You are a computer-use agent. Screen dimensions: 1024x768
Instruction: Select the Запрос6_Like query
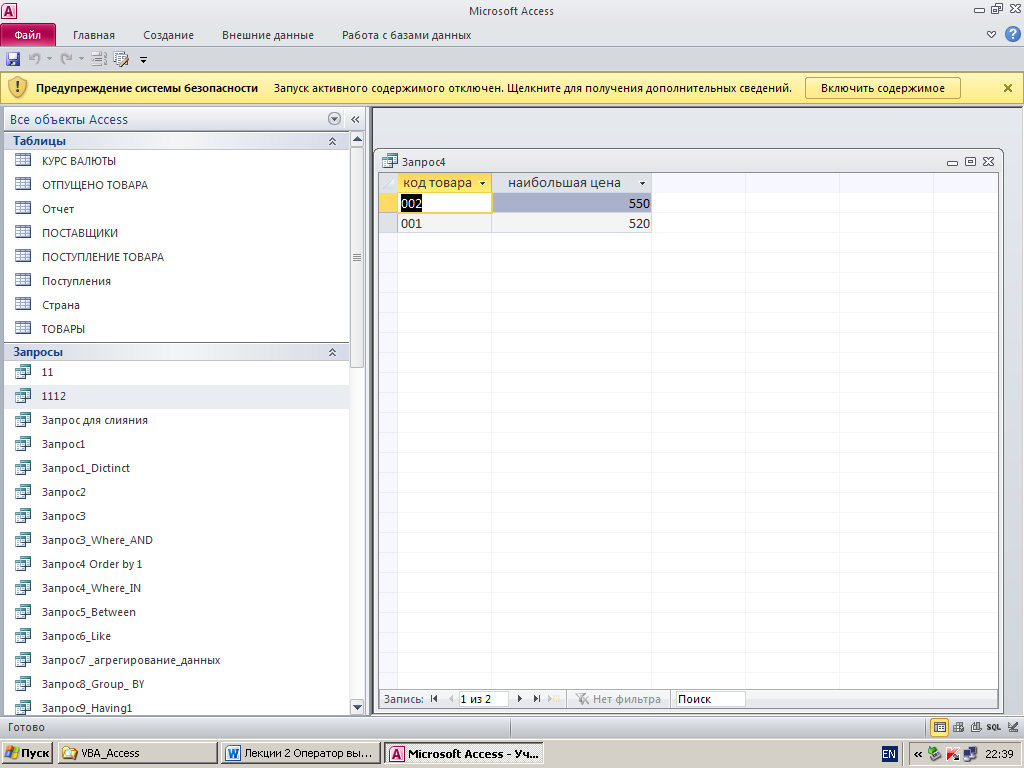tap(76, 636)
